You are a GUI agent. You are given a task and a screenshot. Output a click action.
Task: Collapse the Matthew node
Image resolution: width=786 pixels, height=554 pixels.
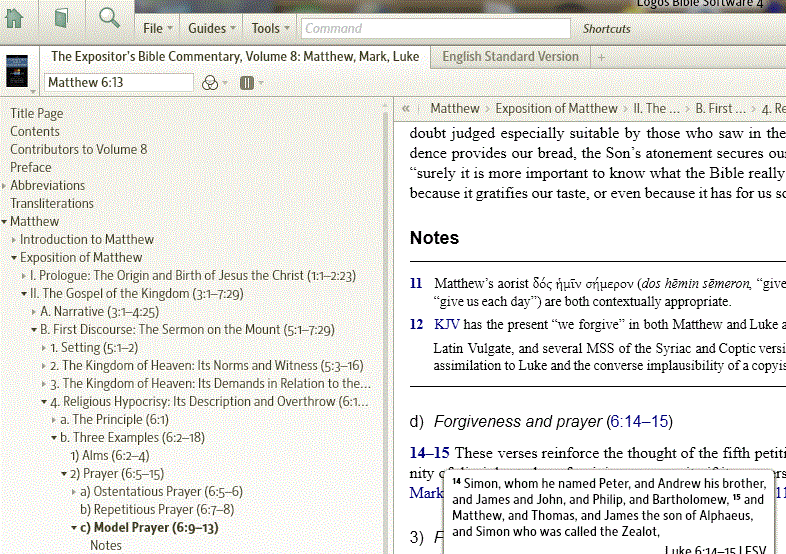[x=4, y=222]
